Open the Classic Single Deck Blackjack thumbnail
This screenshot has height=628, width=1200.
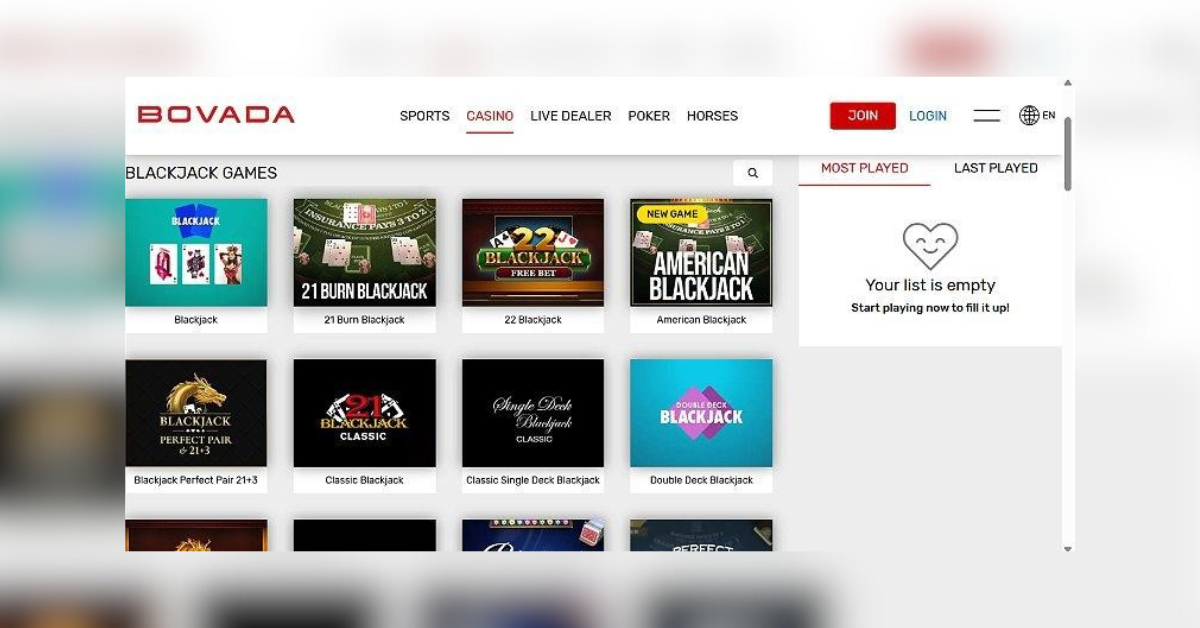(x=533, y=413)
